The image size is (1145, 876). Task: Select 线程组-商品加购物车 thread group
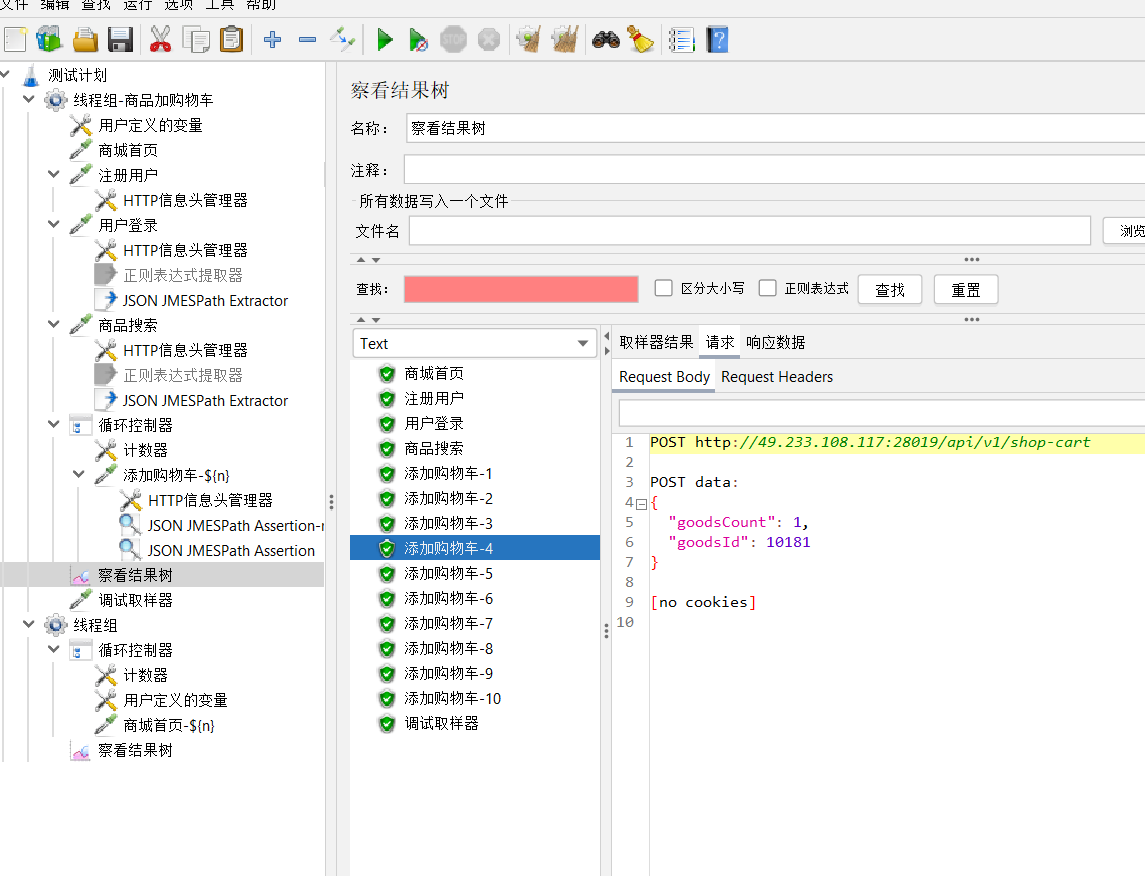[x=143, y=100]
